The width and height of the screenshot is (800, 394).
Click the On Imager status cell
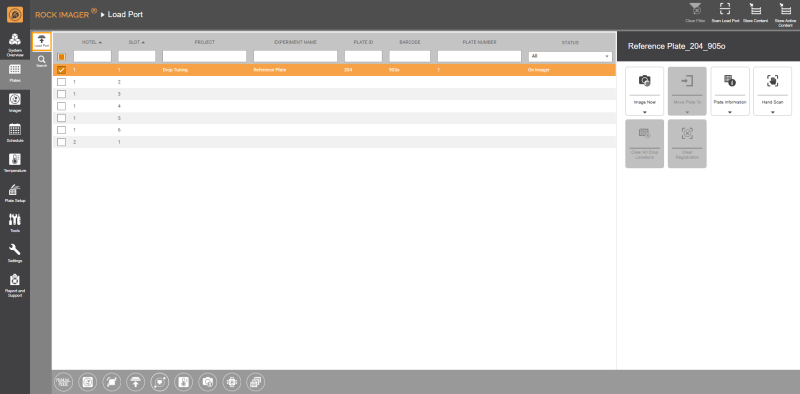[x=539, y=70]
